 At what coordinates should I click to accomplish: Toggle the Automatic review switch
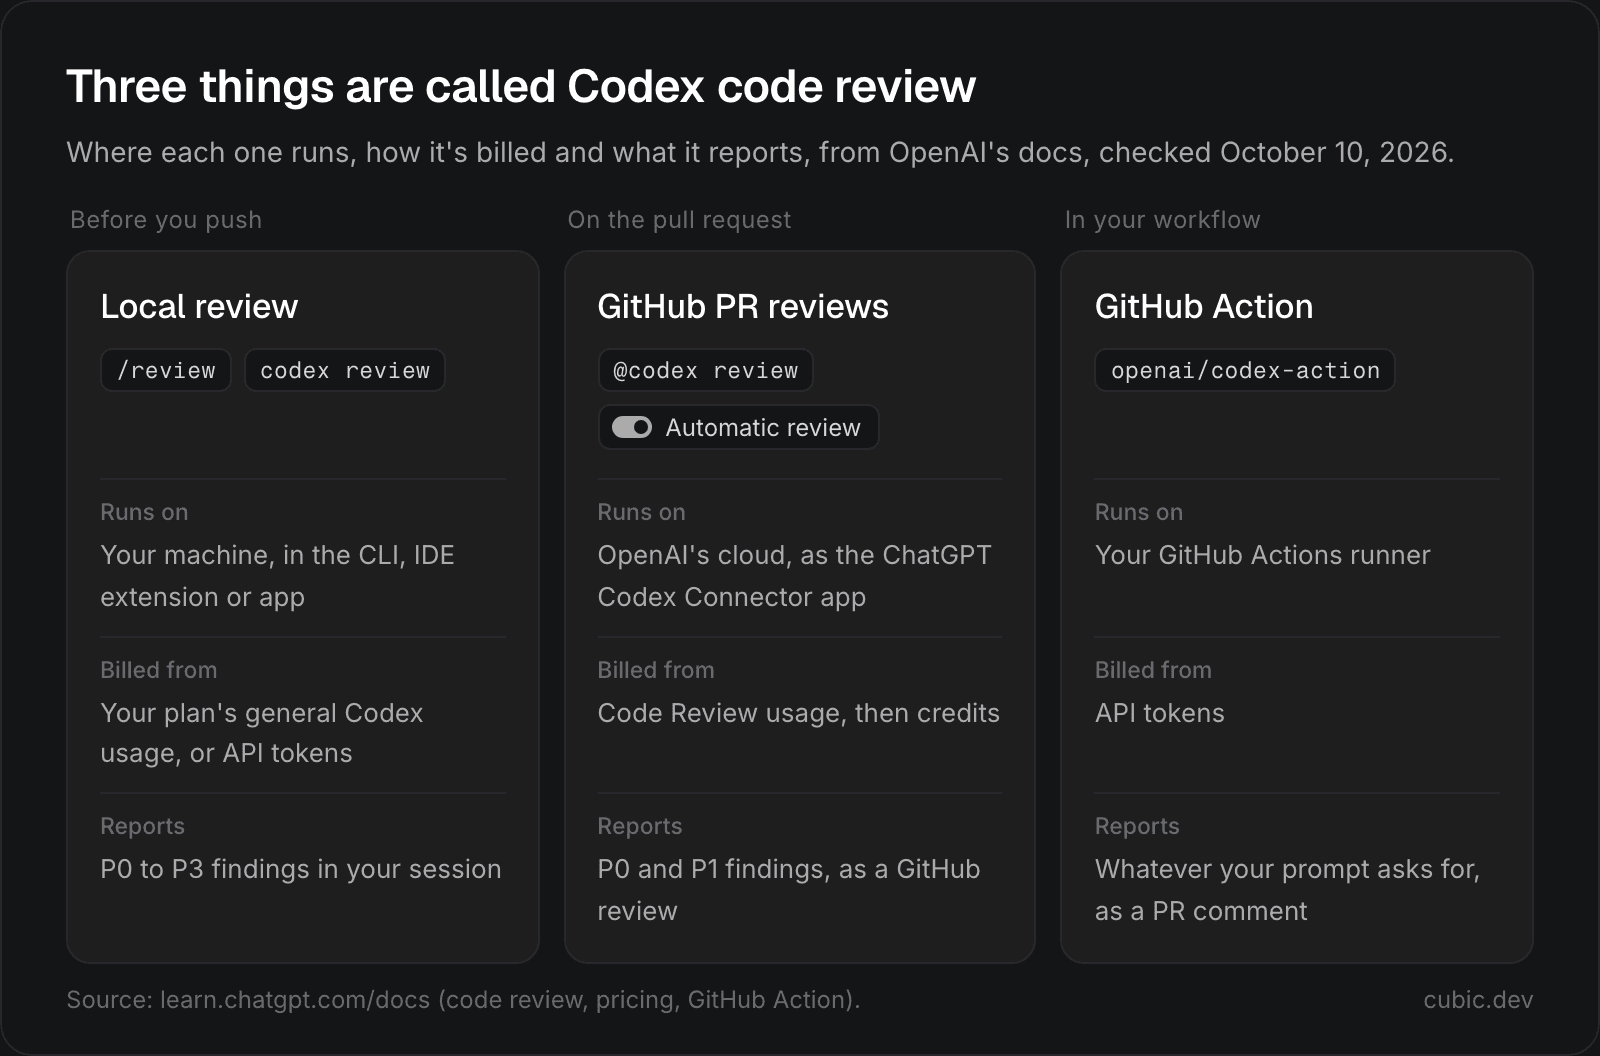click(632, 428)
